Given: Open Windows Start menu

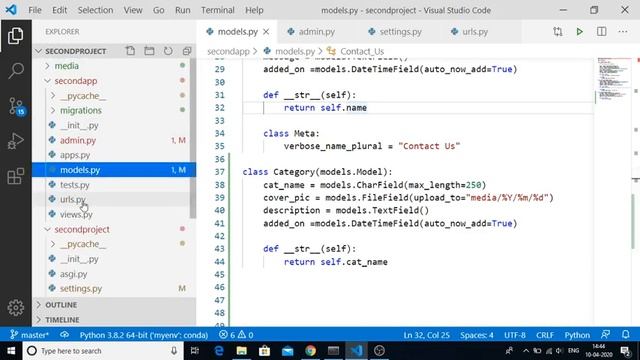Looking at the screenshot, I should pos(11,351).
